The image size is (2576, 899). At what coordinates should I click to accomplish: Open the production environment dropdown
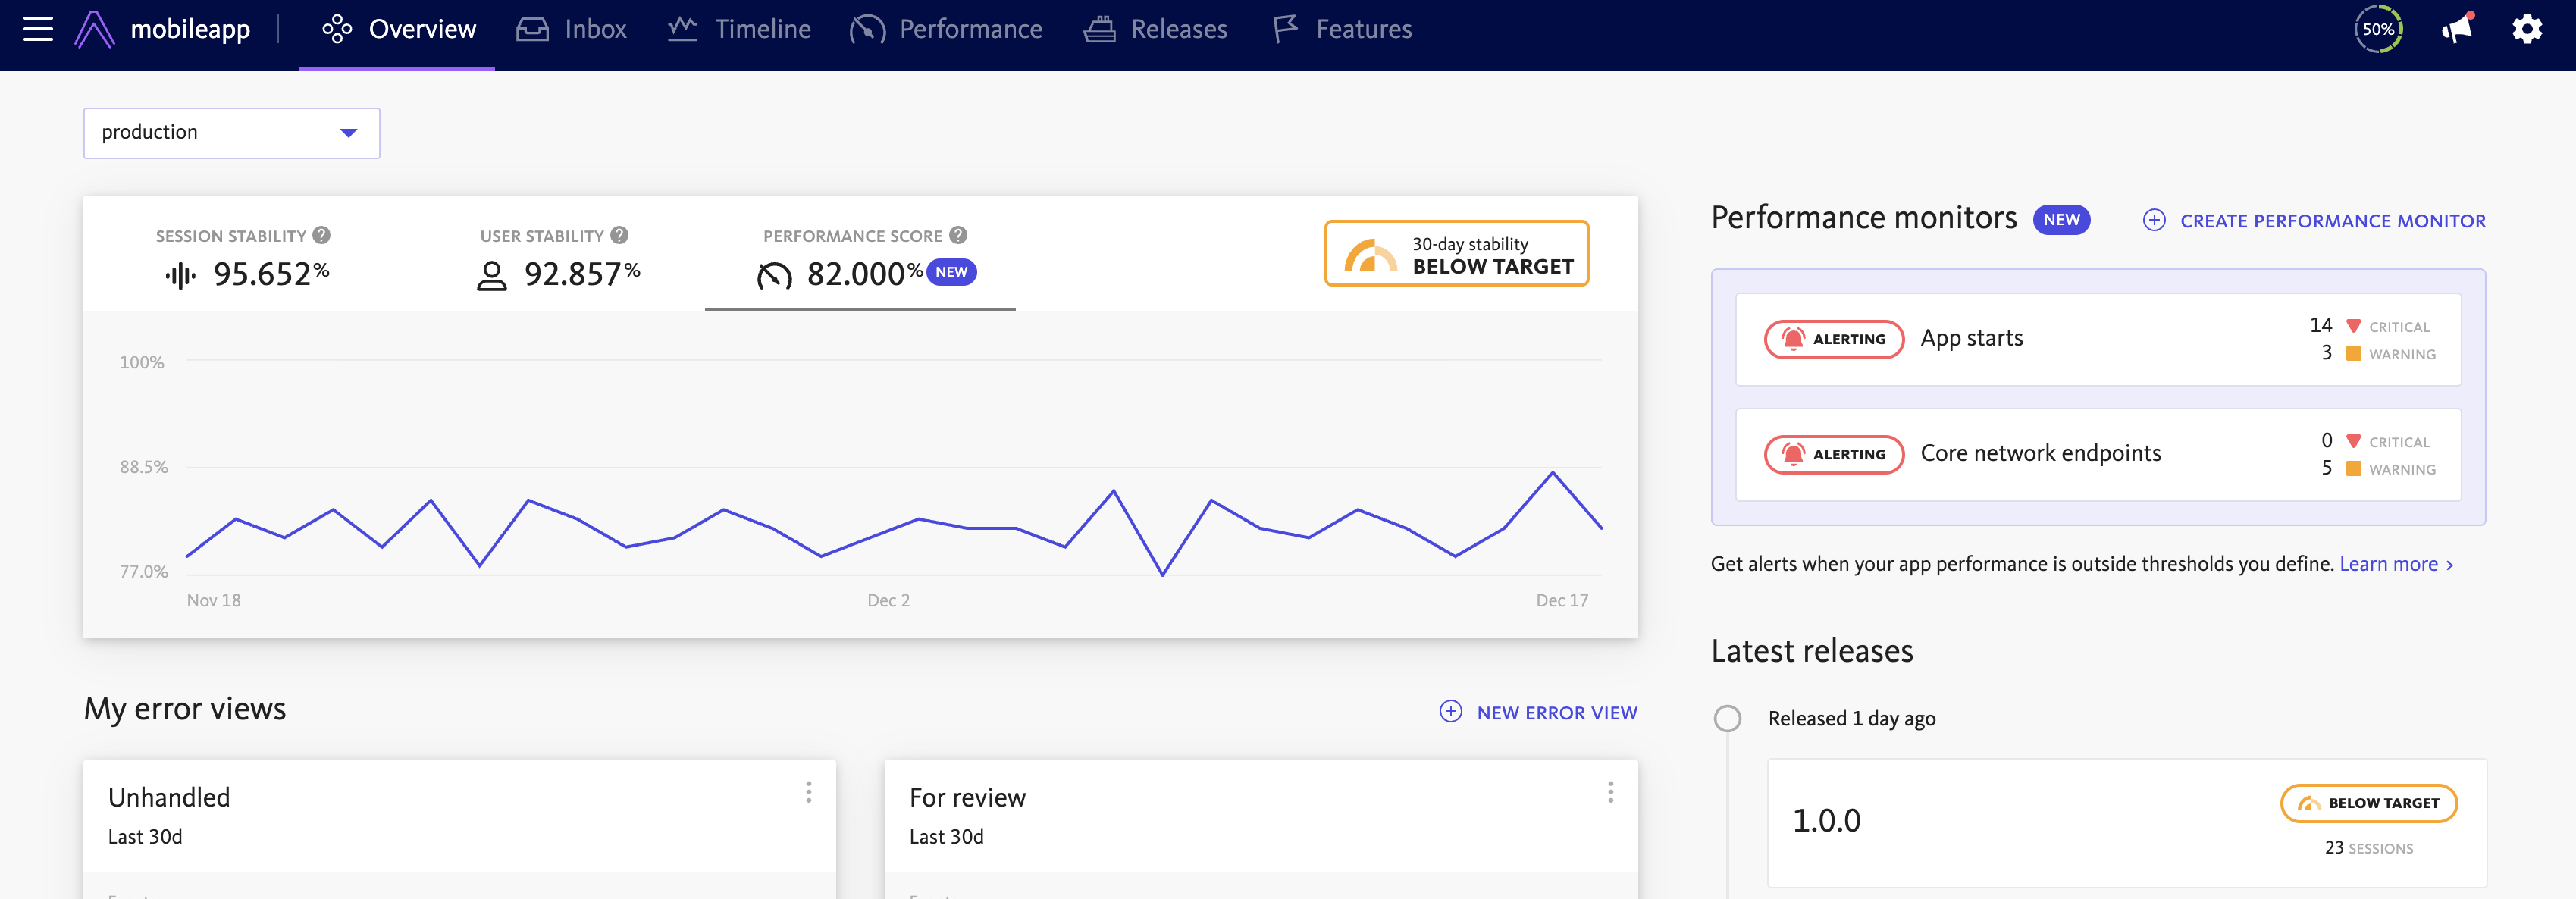coord(231,132)
